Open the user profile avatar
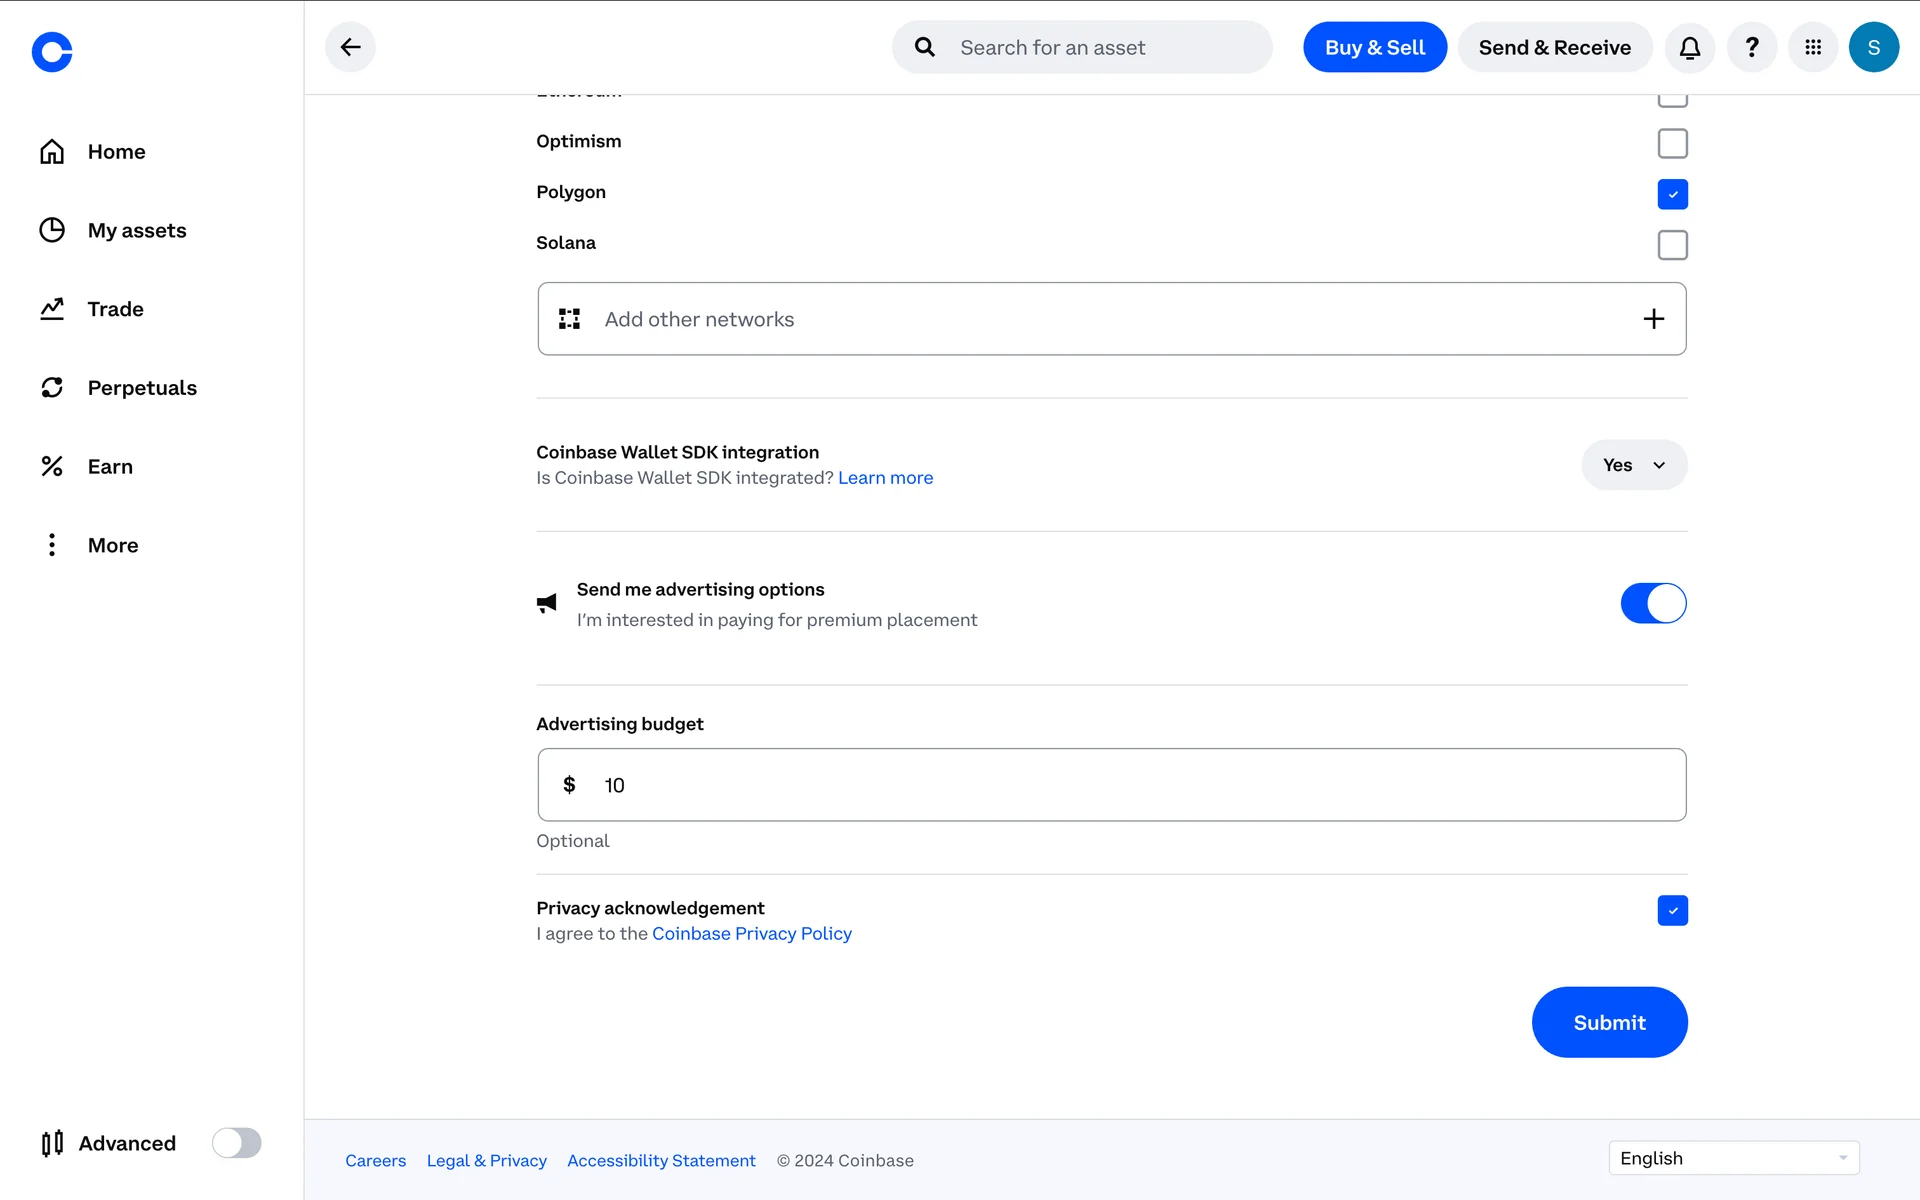This screenshot has height=1200, width=1920. pos(1873,47)
